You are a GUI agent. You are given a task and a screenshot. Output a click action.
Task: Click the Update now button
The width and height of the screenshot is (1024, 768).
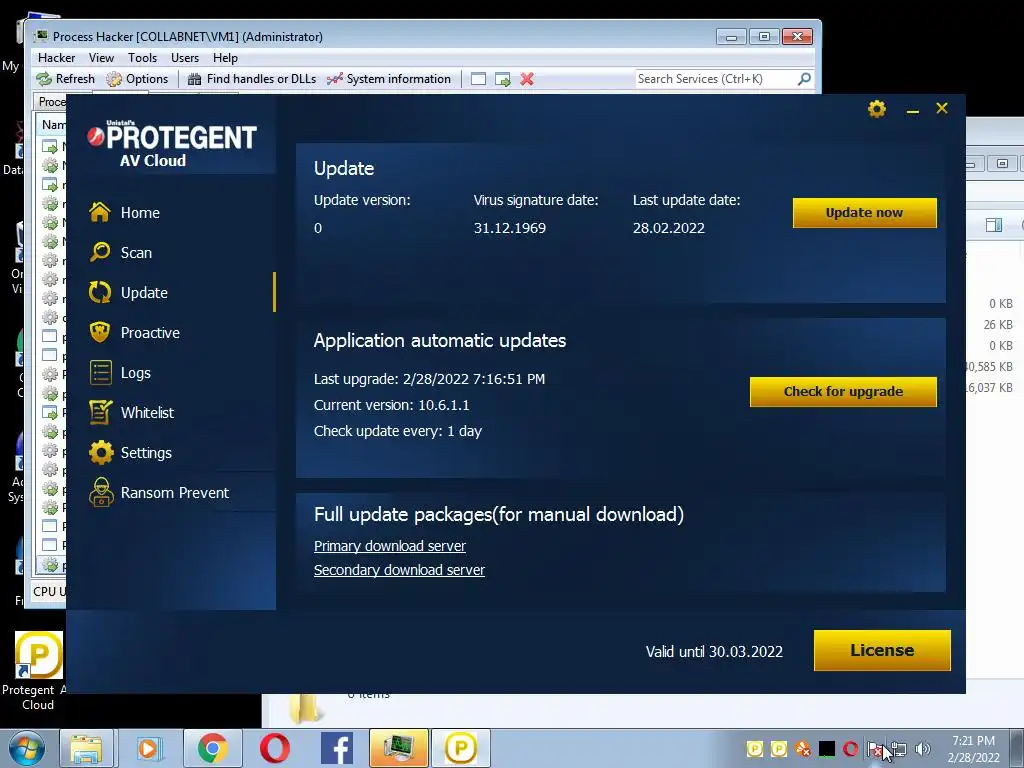click(864, 213)
